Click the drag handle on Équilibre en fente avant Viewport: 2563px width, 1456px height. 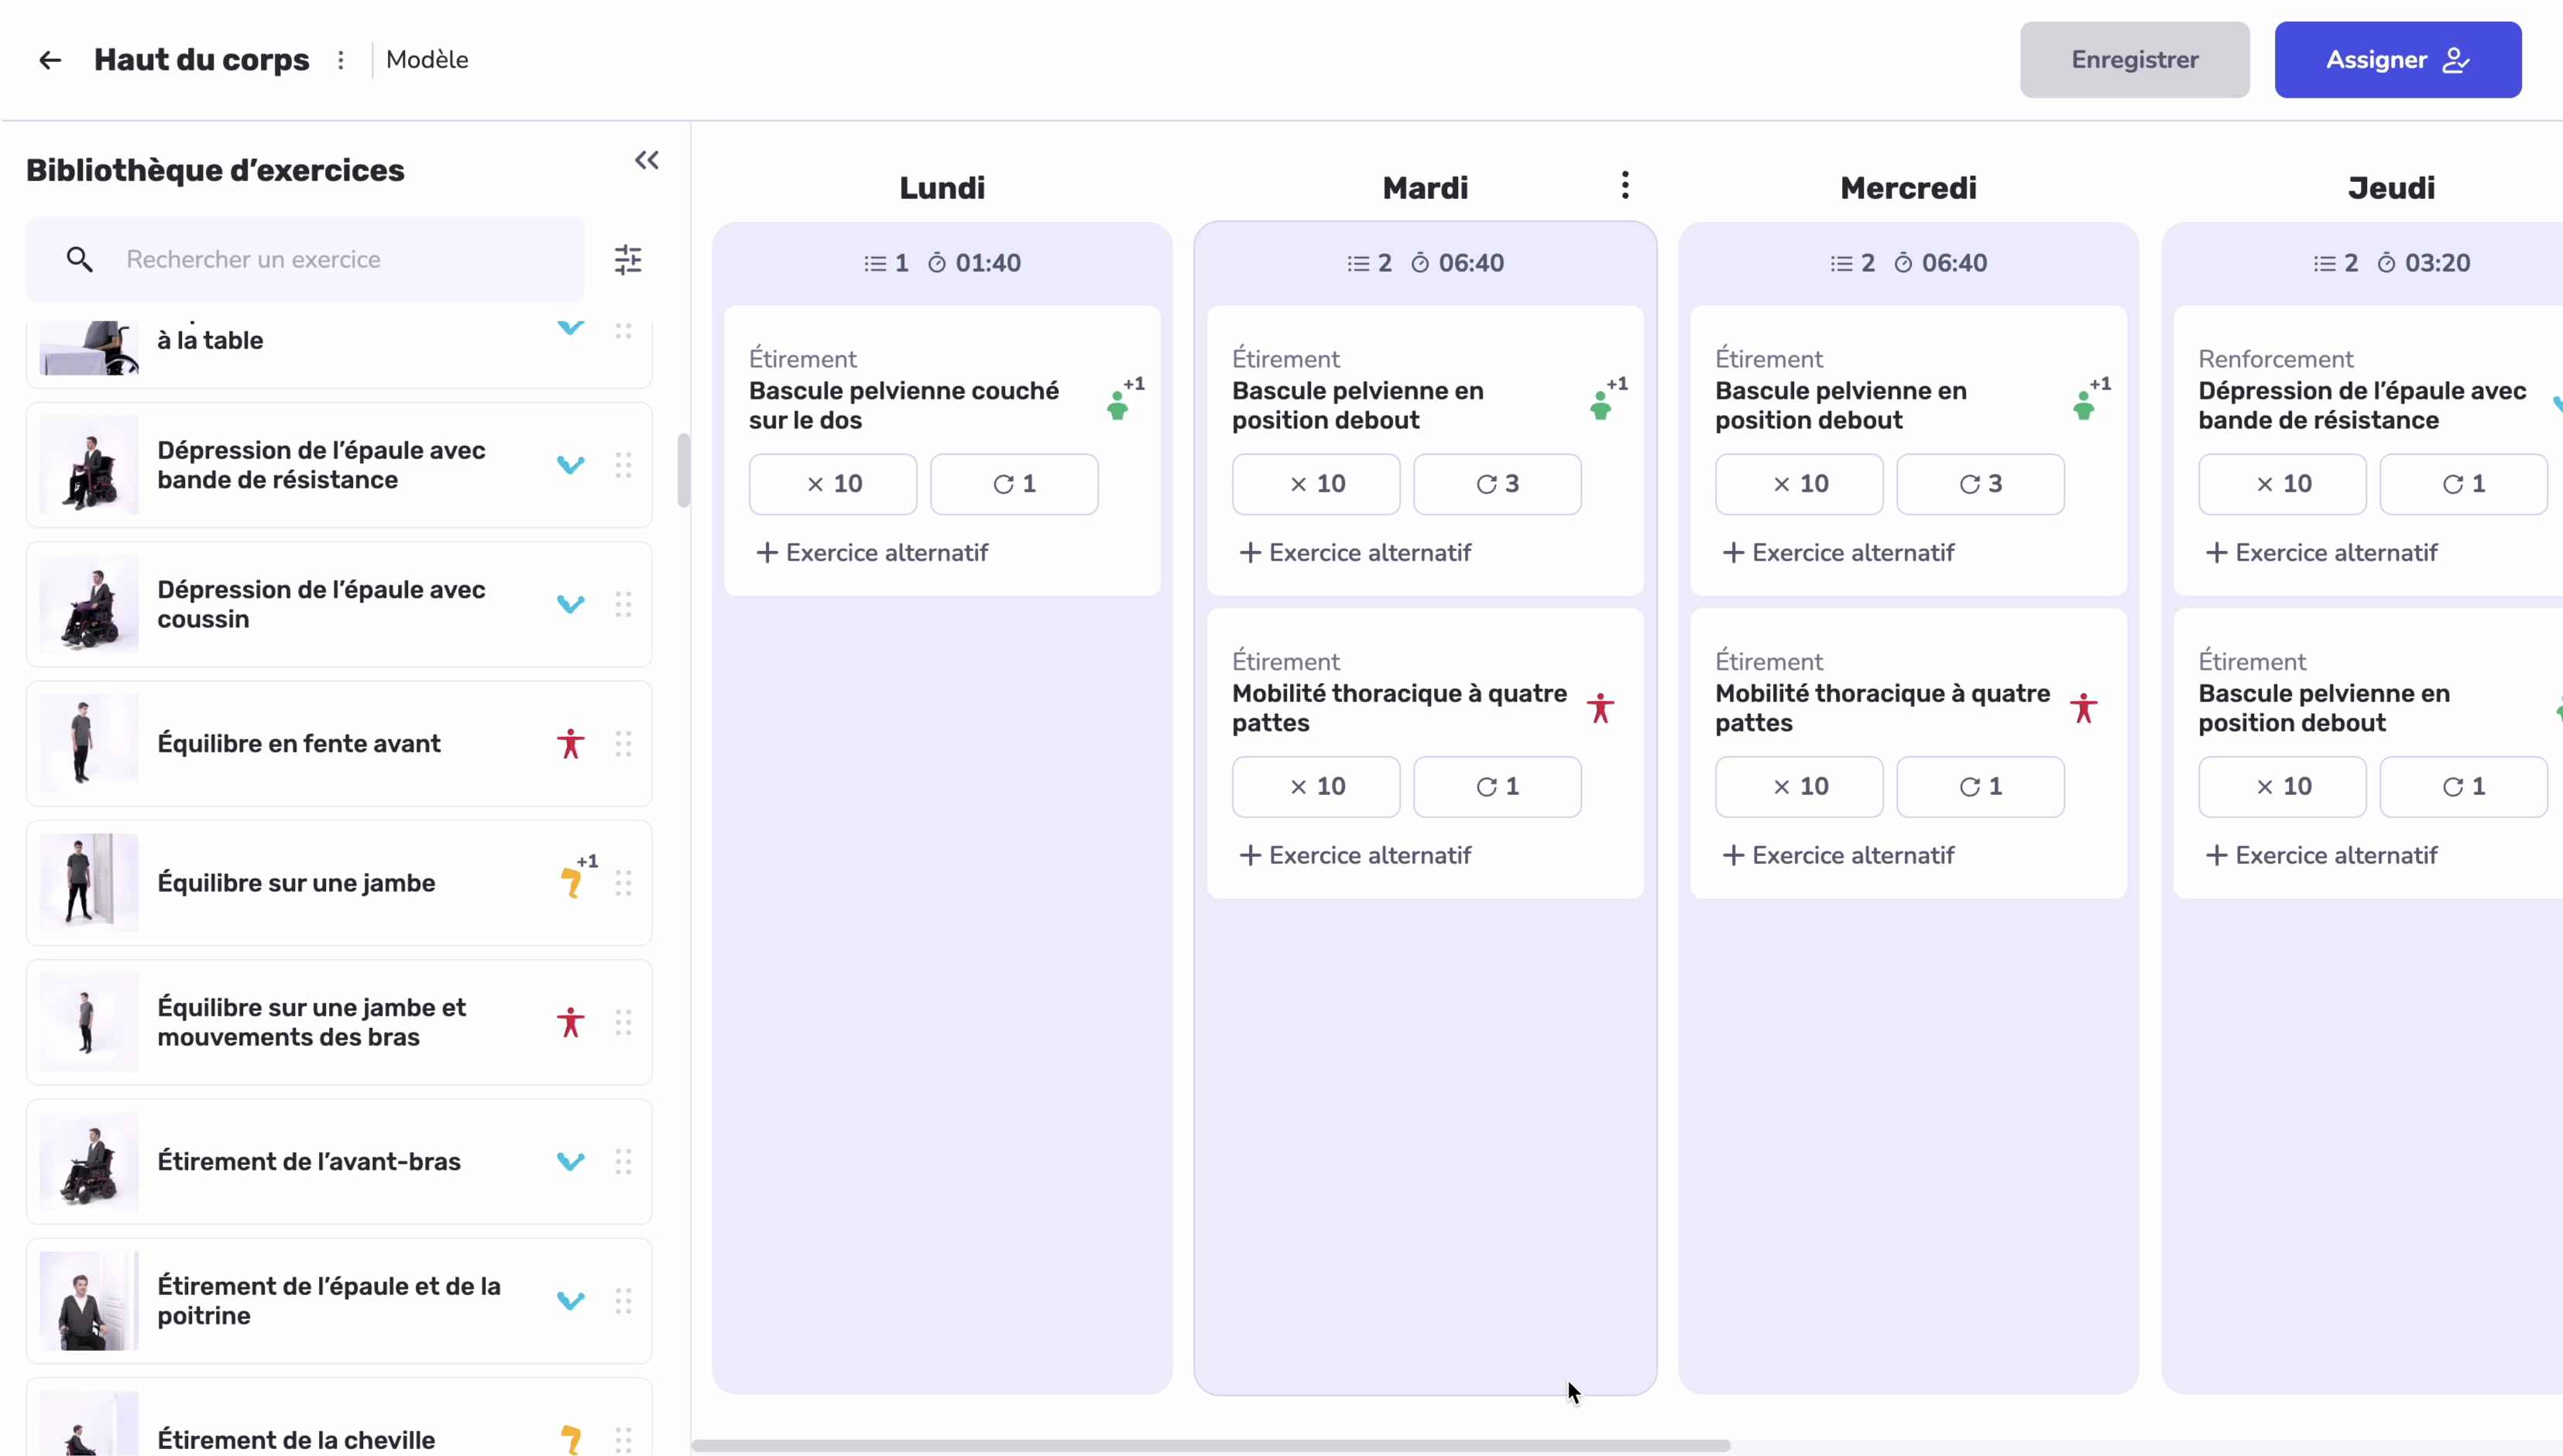click(x=624, y=743)
